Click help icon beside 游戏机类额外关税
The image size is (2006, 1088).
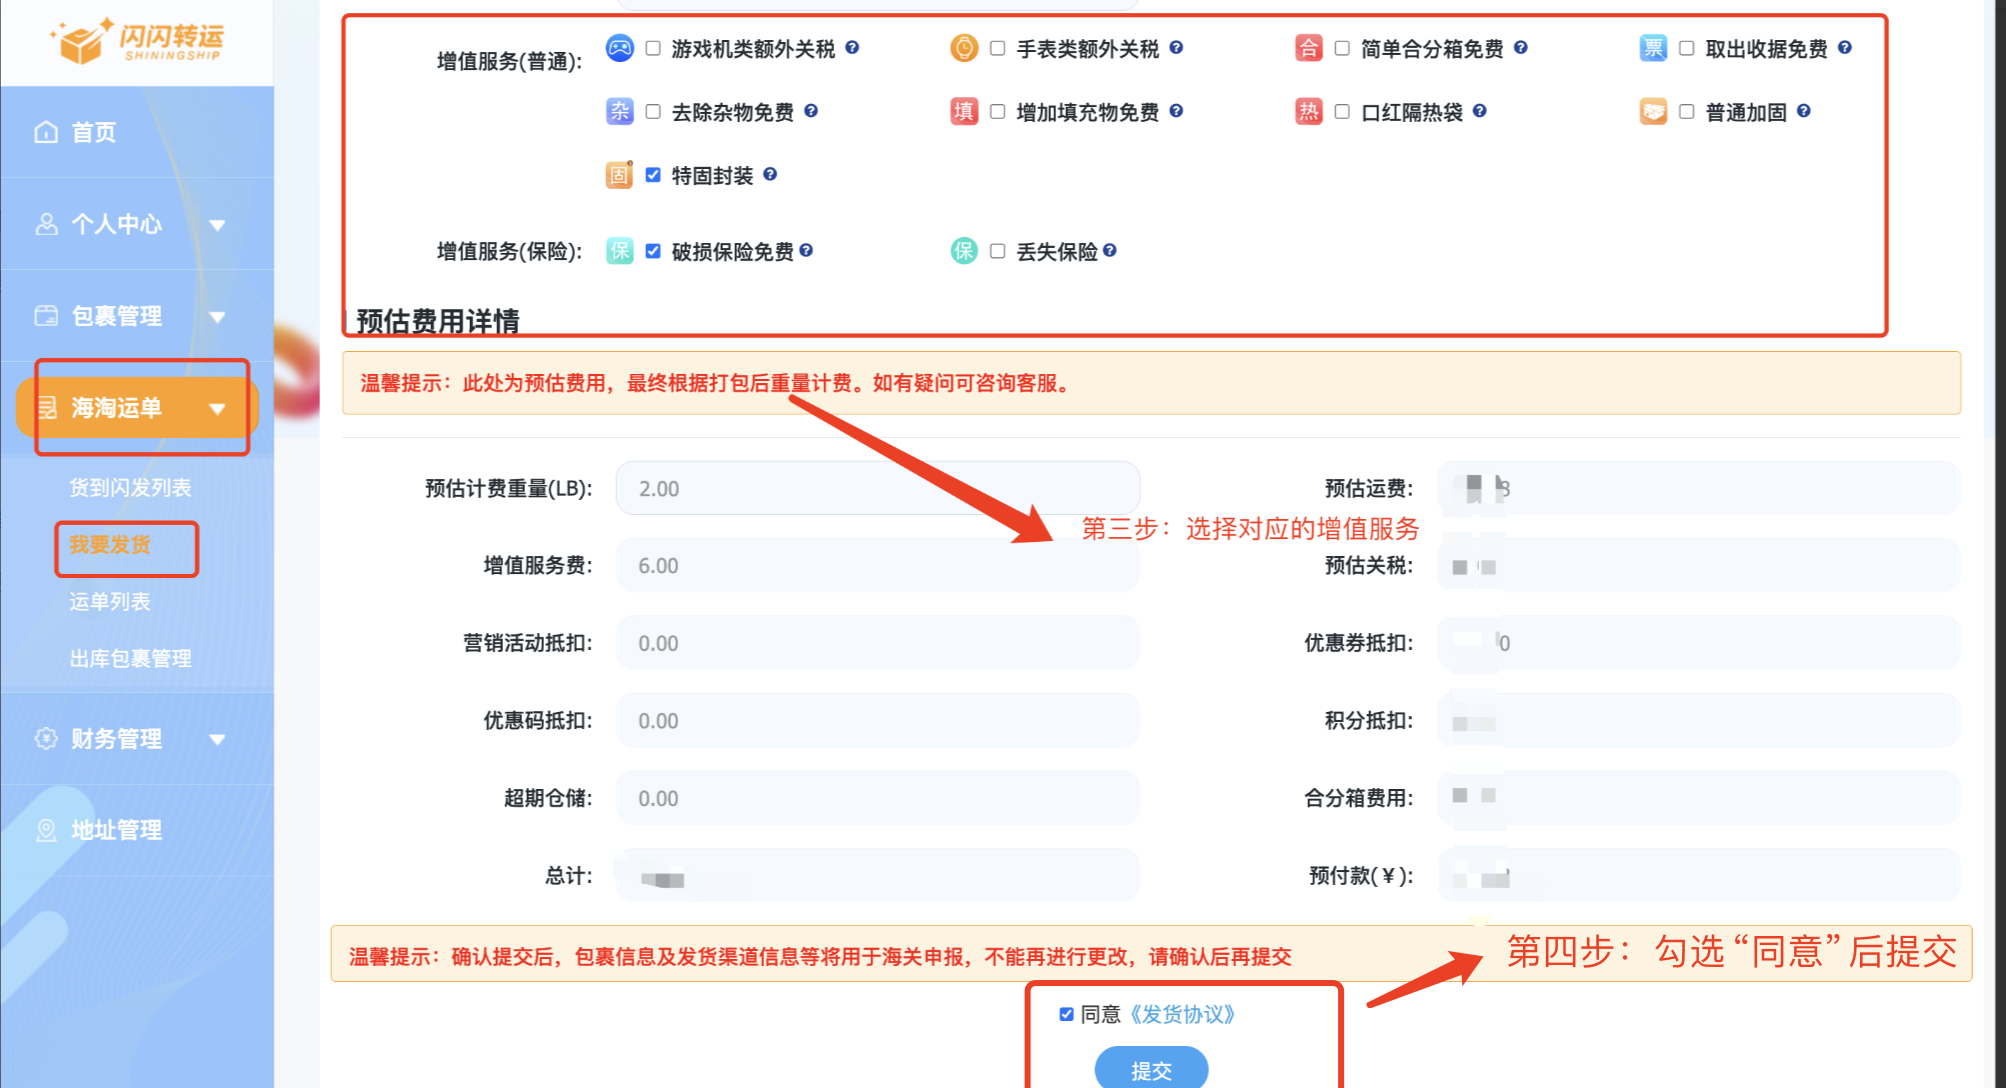tap(852, 47)
